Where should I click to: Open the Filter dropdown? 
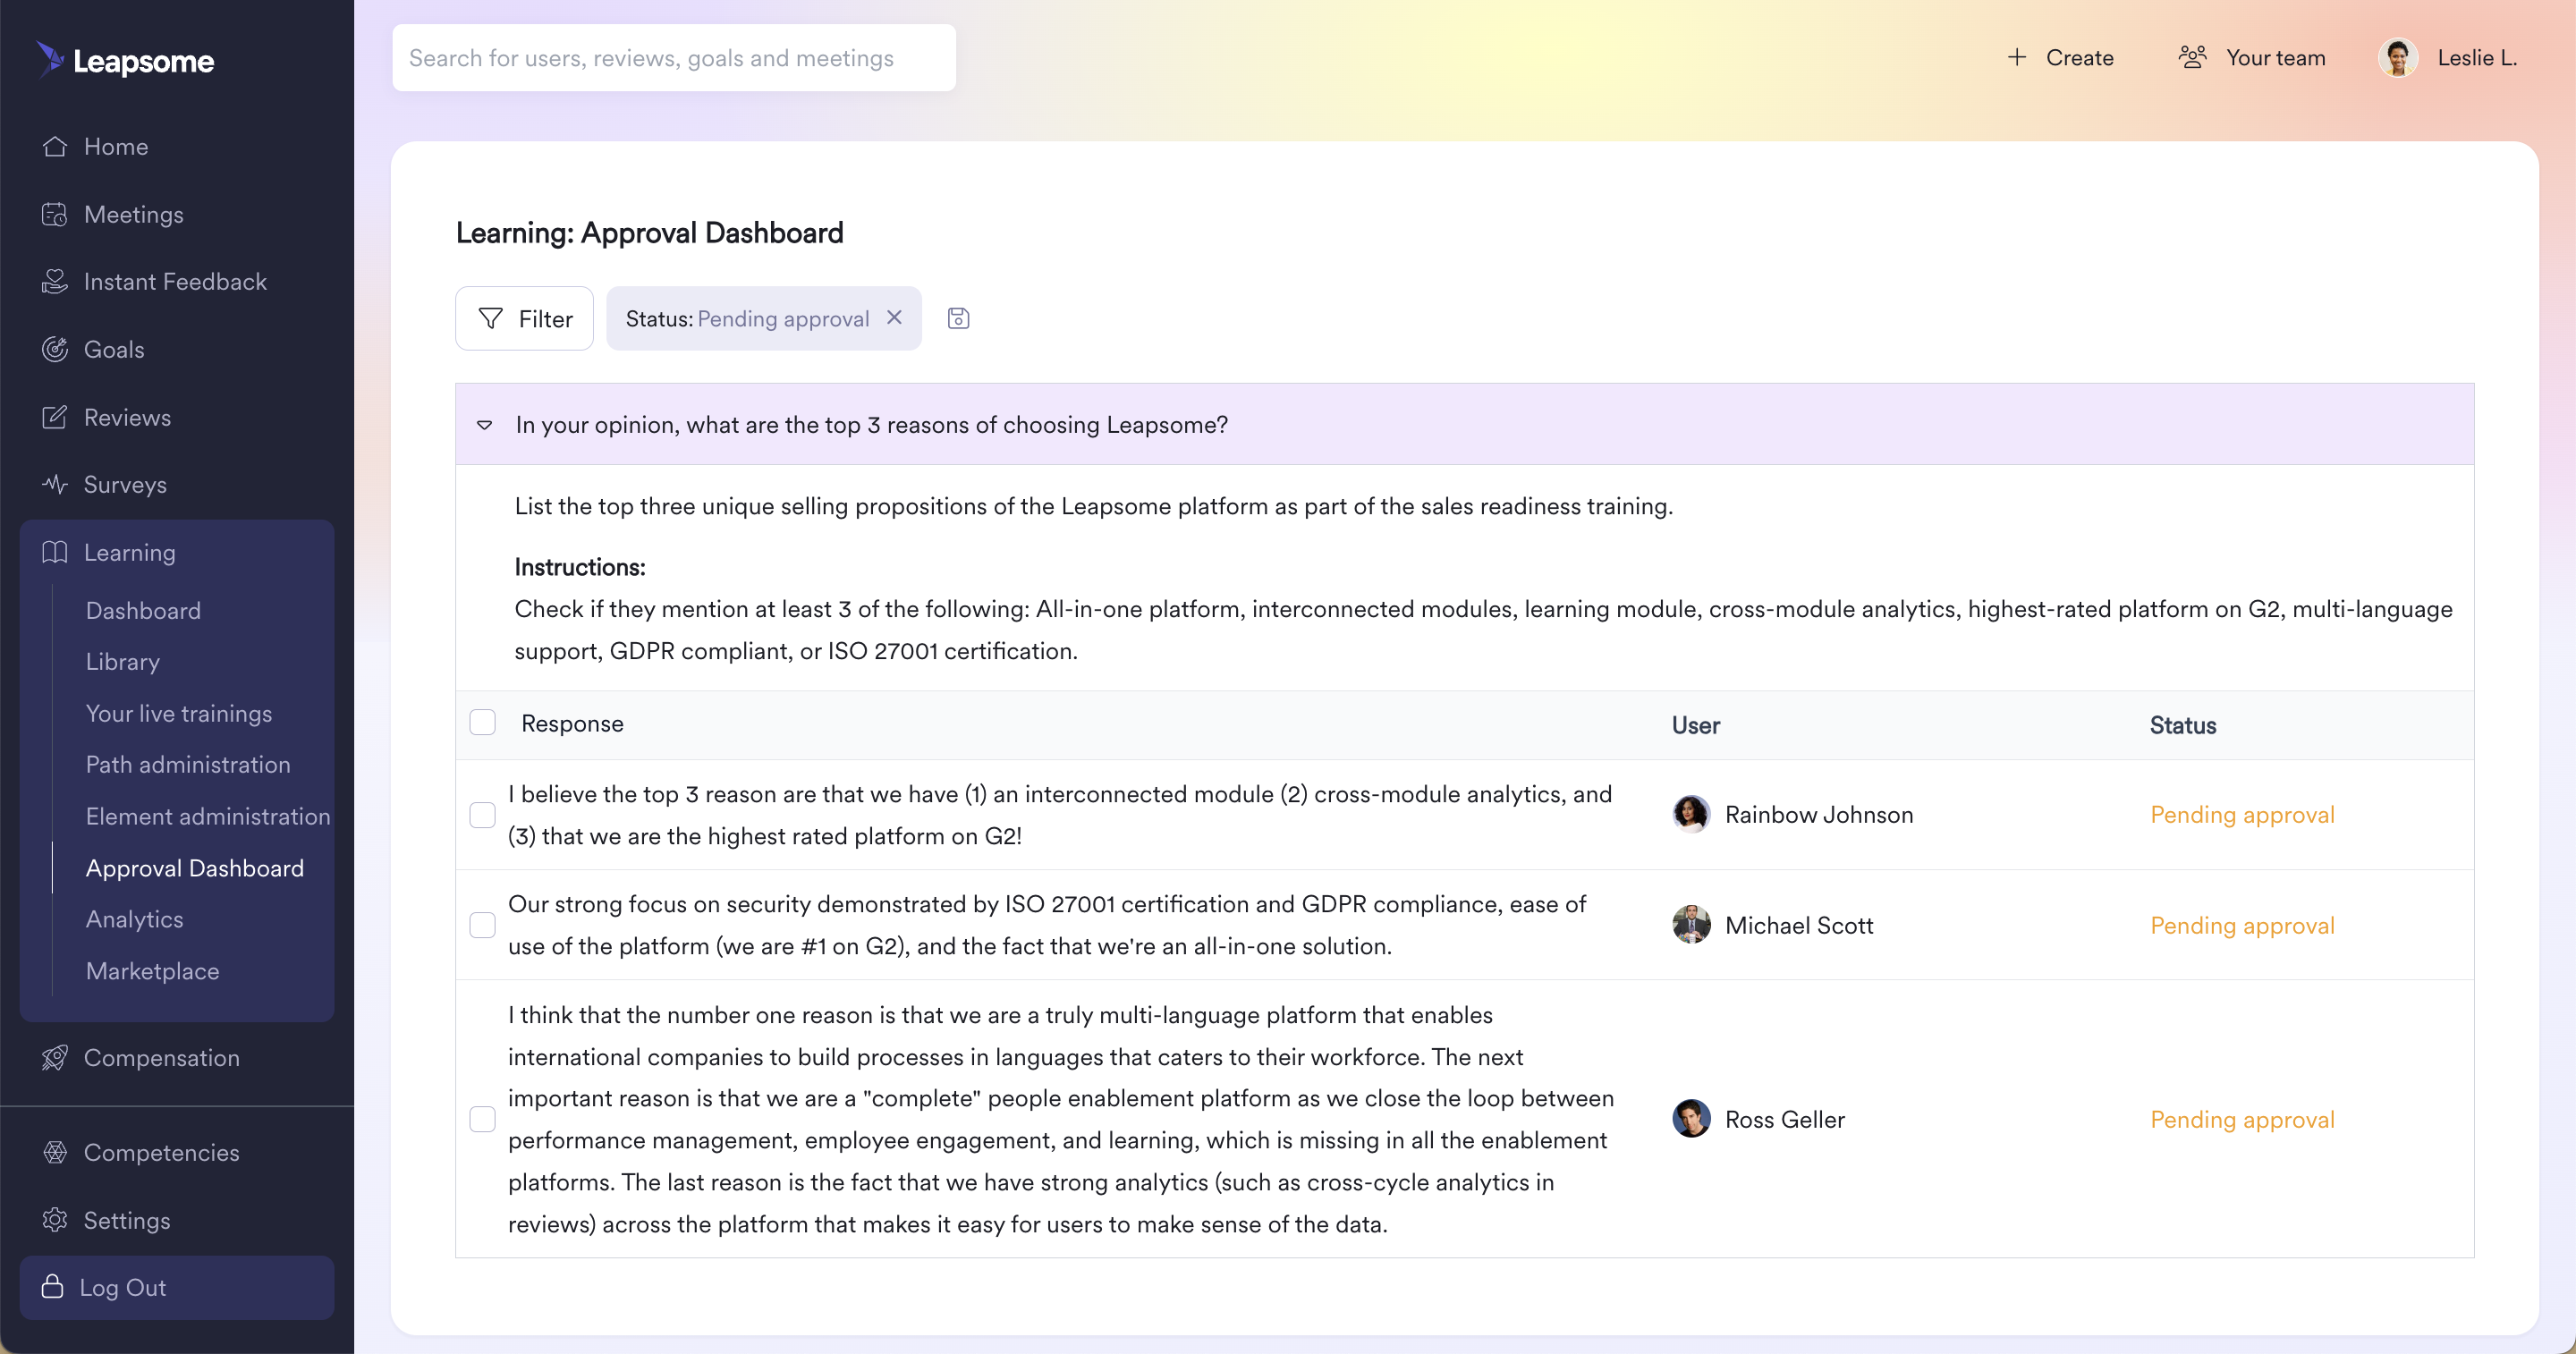point(525,318)
